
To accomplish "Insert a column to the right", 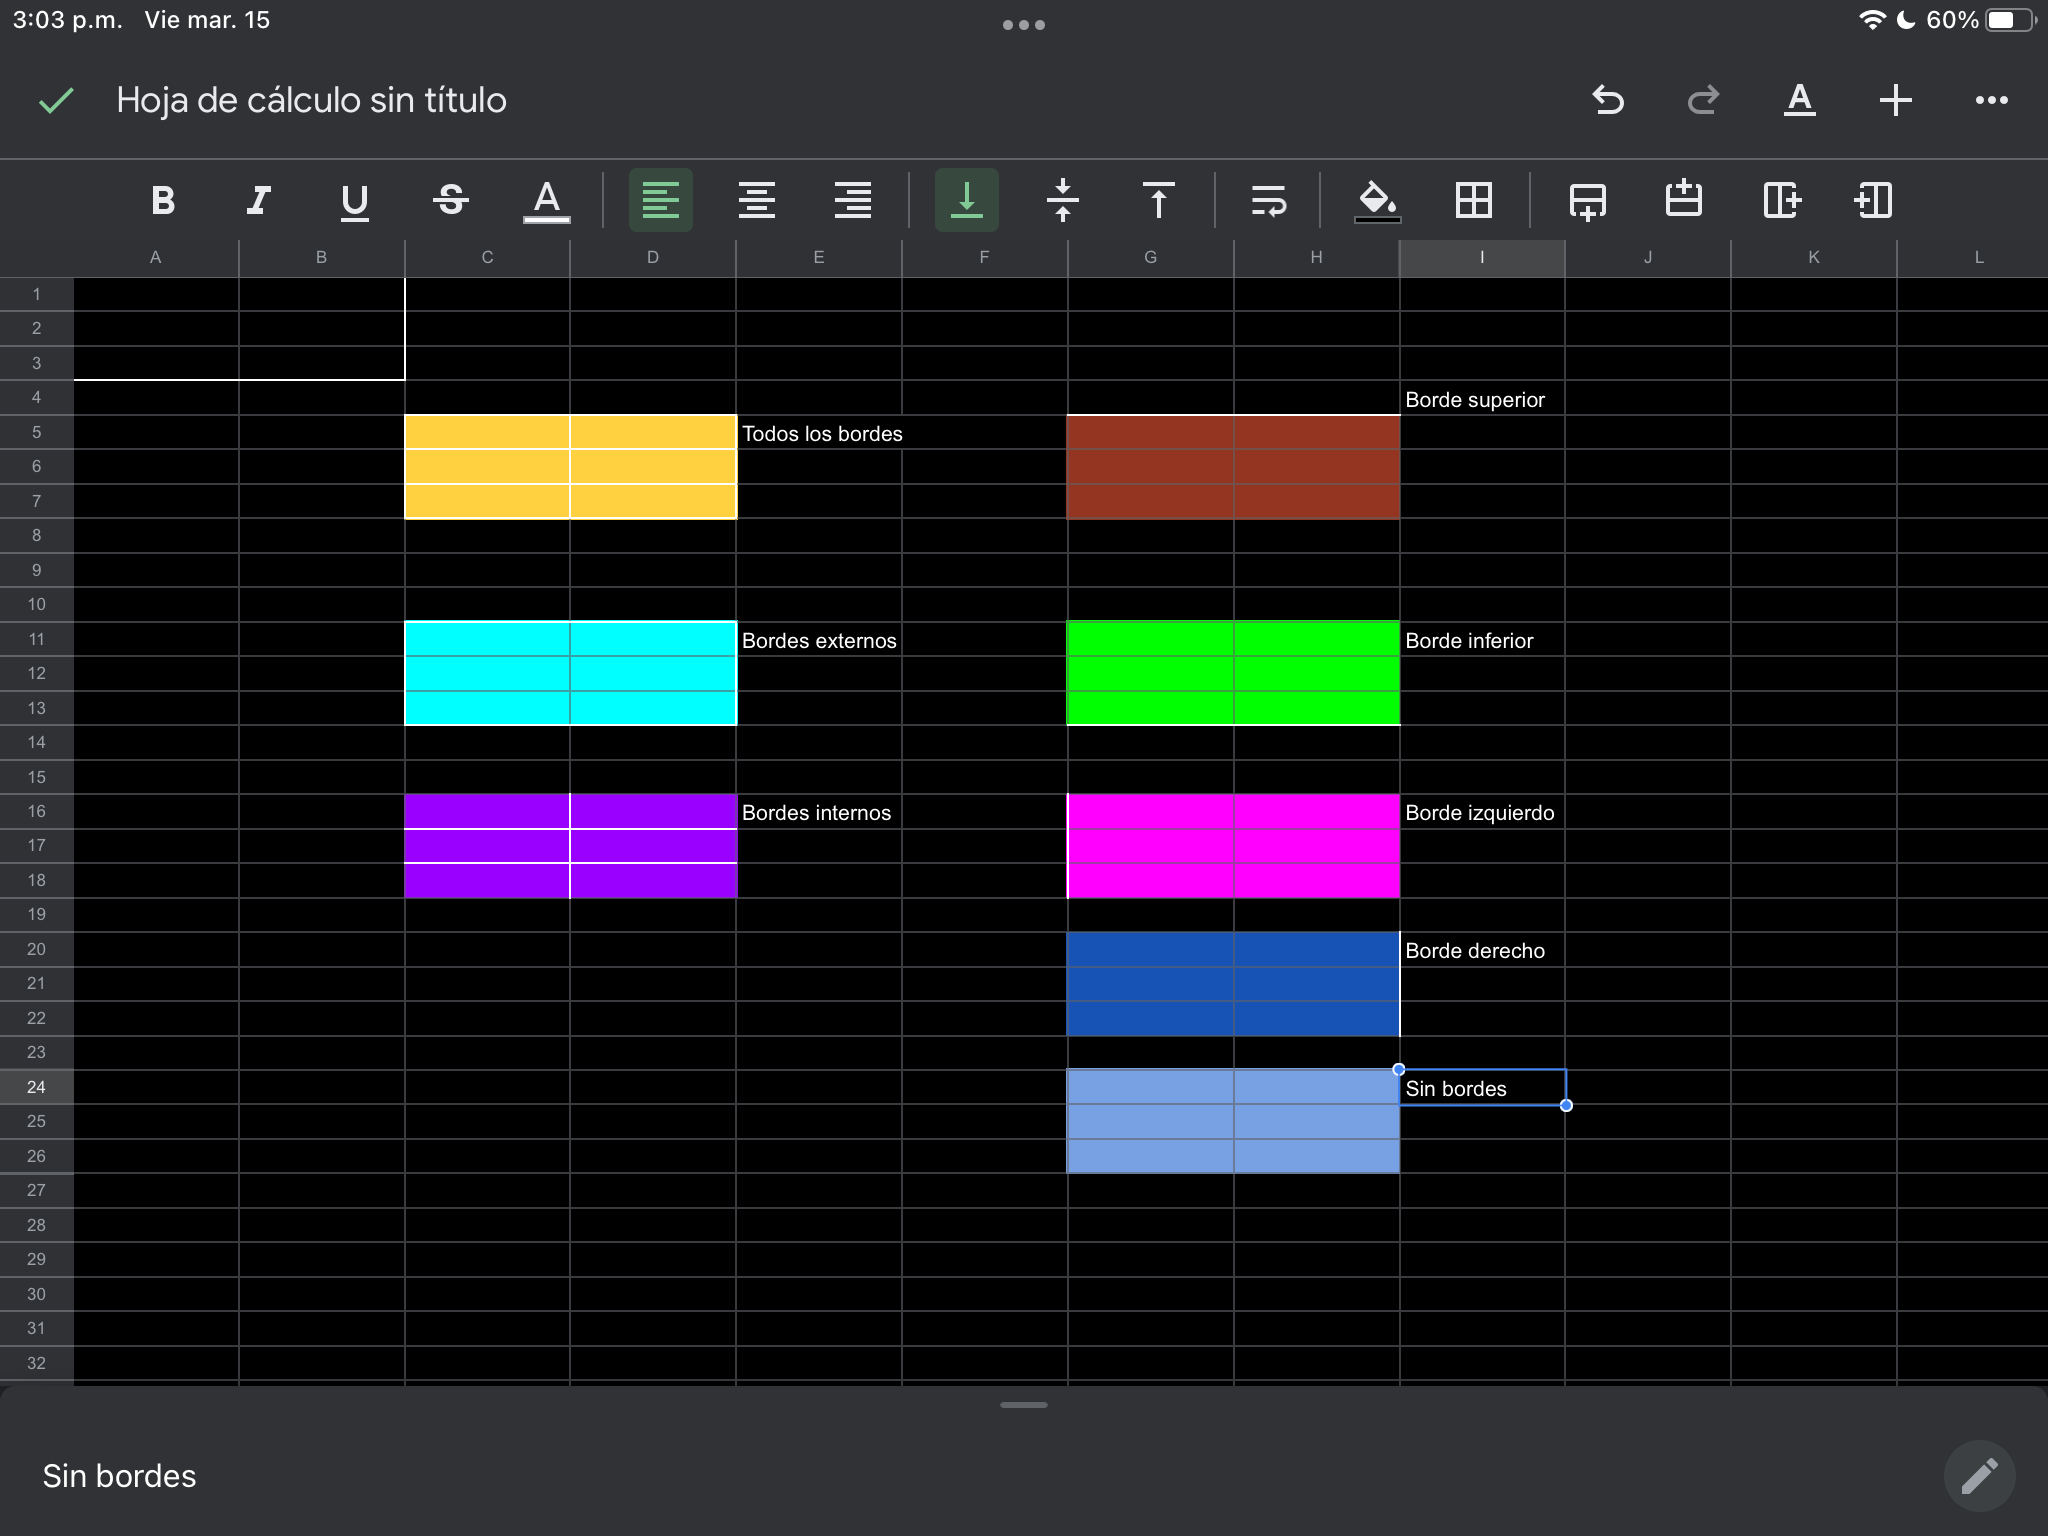I will click(1781, 200).
